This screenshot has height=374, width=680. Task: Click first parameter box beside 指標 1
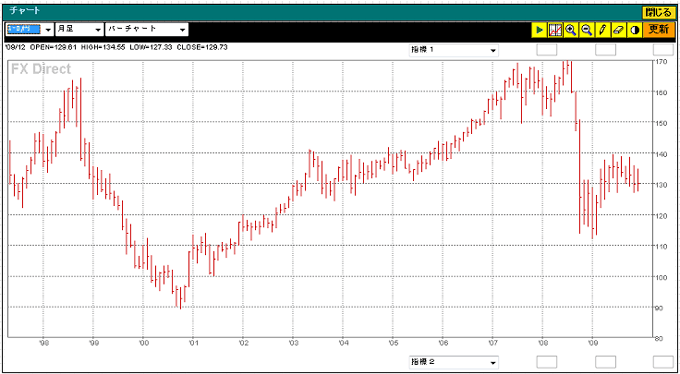pos(547,50)
